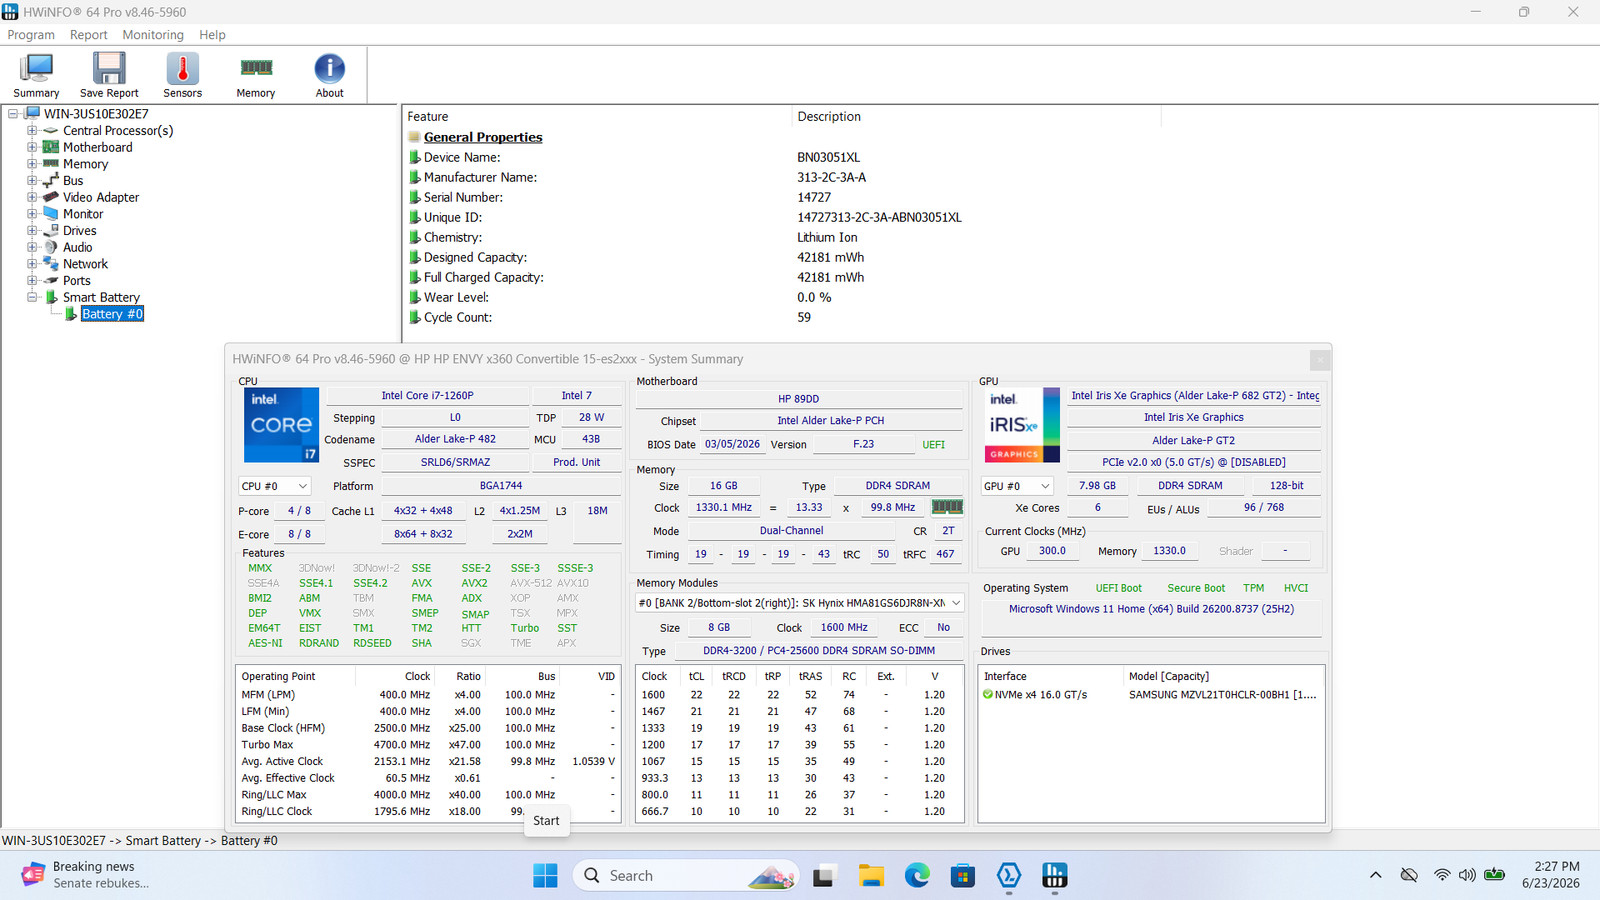Open the Summary toolbar icon
1600x900 pixels.
(x=36, y=75)
